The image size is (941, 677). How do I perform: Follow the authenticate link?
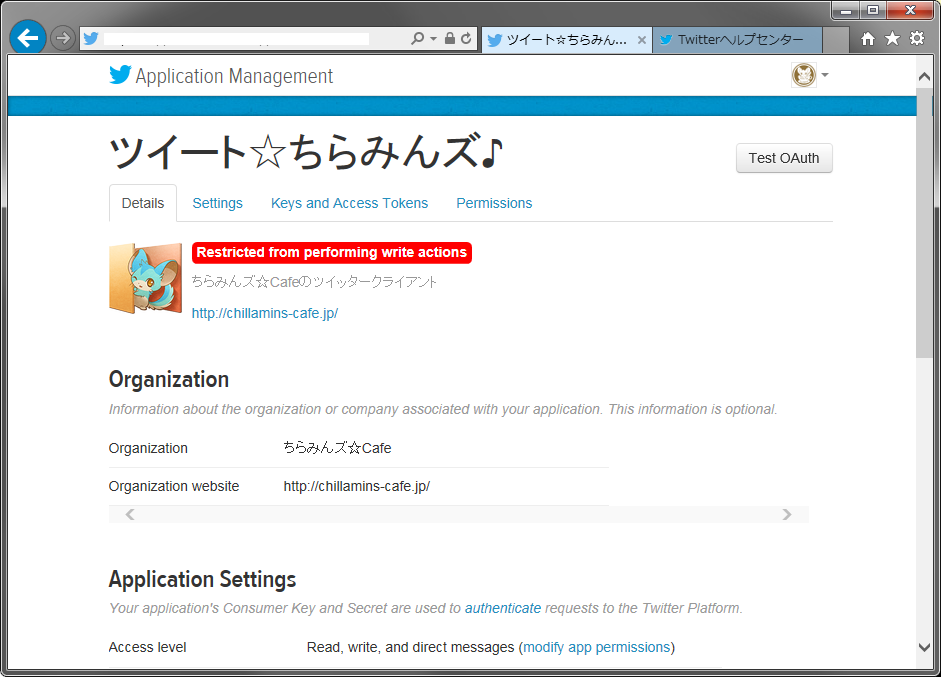pos(503,608)
